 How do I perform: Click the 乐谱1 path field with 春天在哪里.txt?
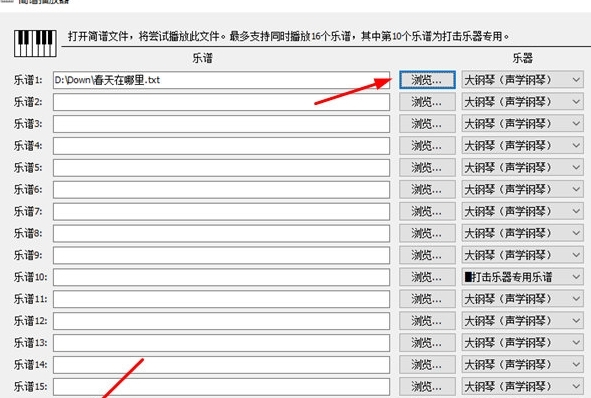coord(221,80)
